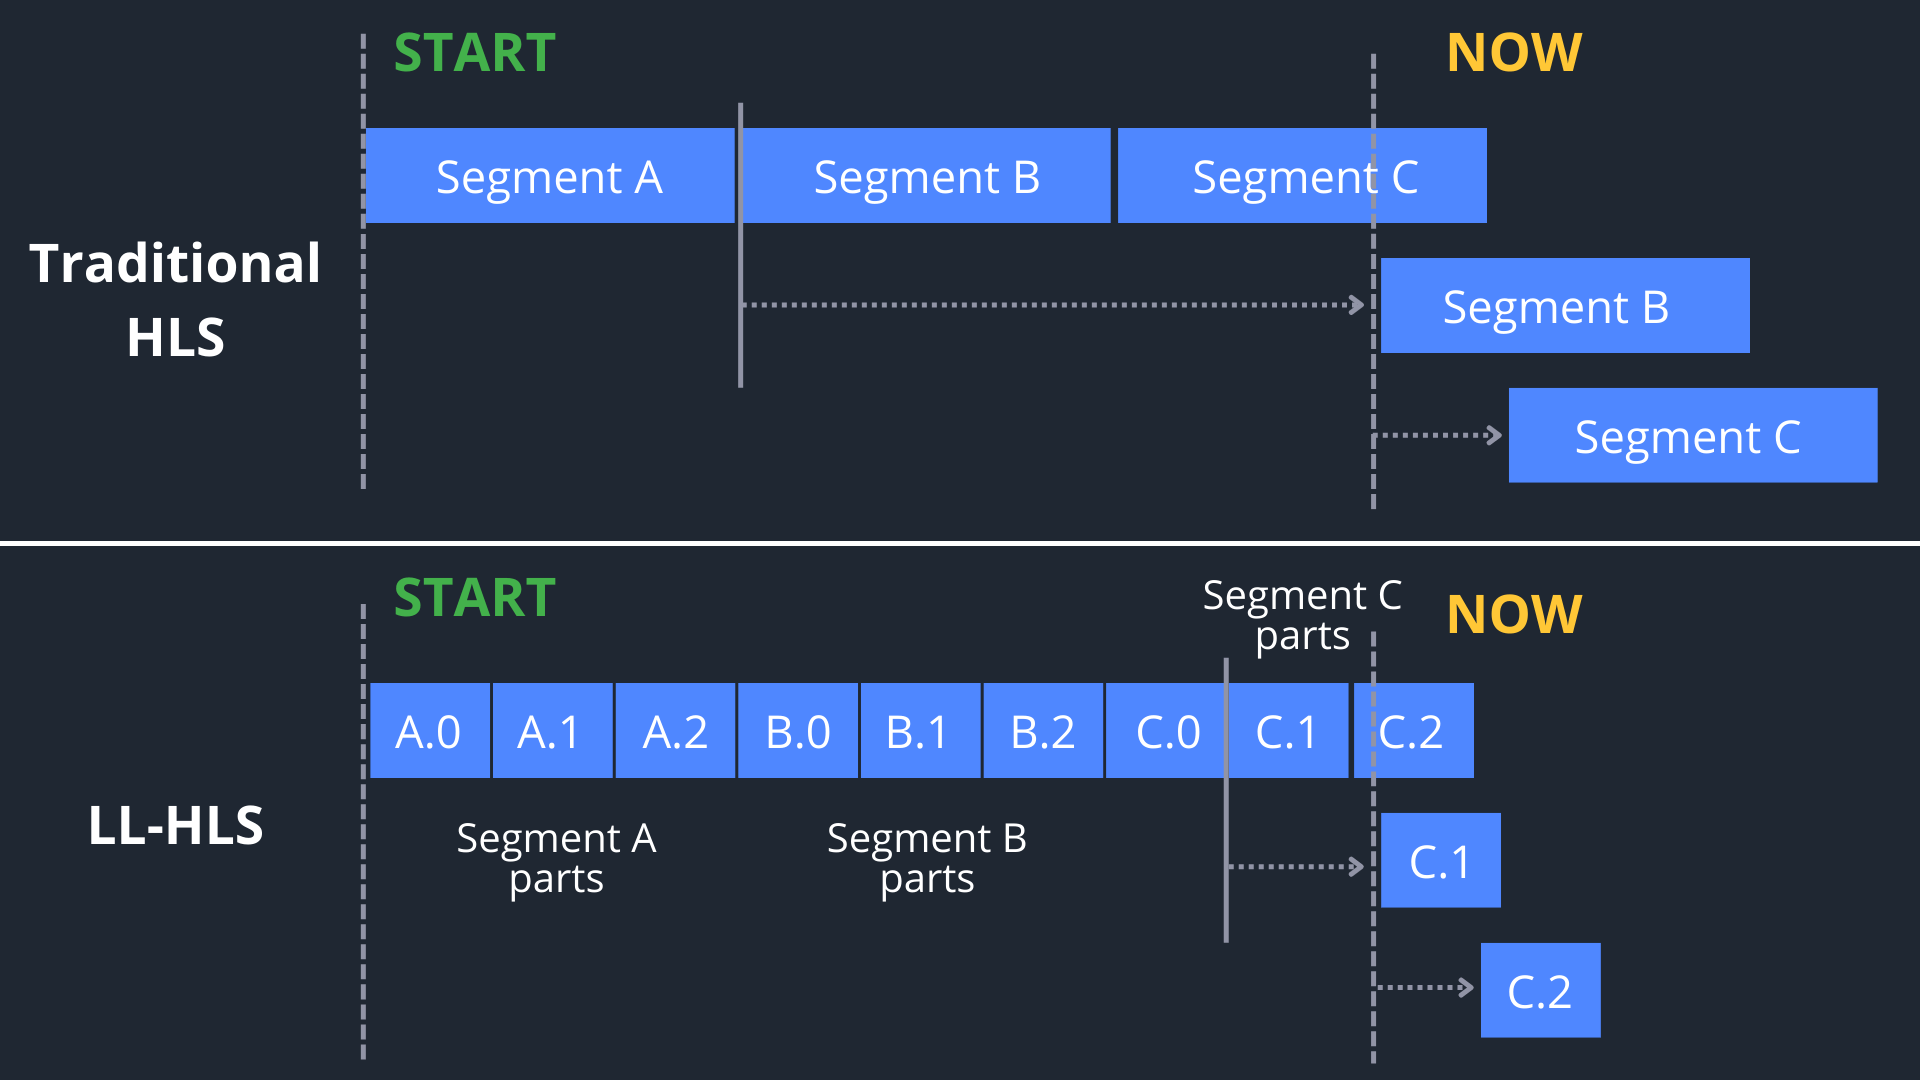Viewport: 1920px width, 1080px height.
Task: Select the B.1 part block
Action: (x=920, y=731)
